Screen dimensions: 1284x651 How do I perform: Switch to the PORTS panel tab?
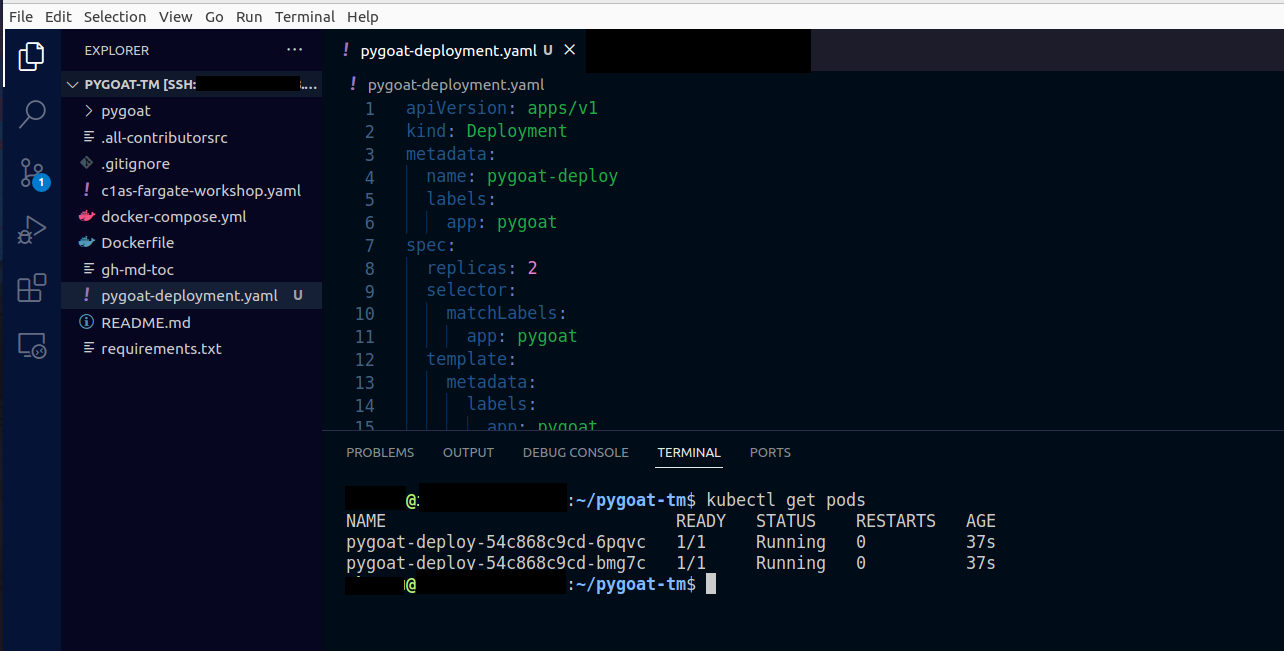point(770,453)
